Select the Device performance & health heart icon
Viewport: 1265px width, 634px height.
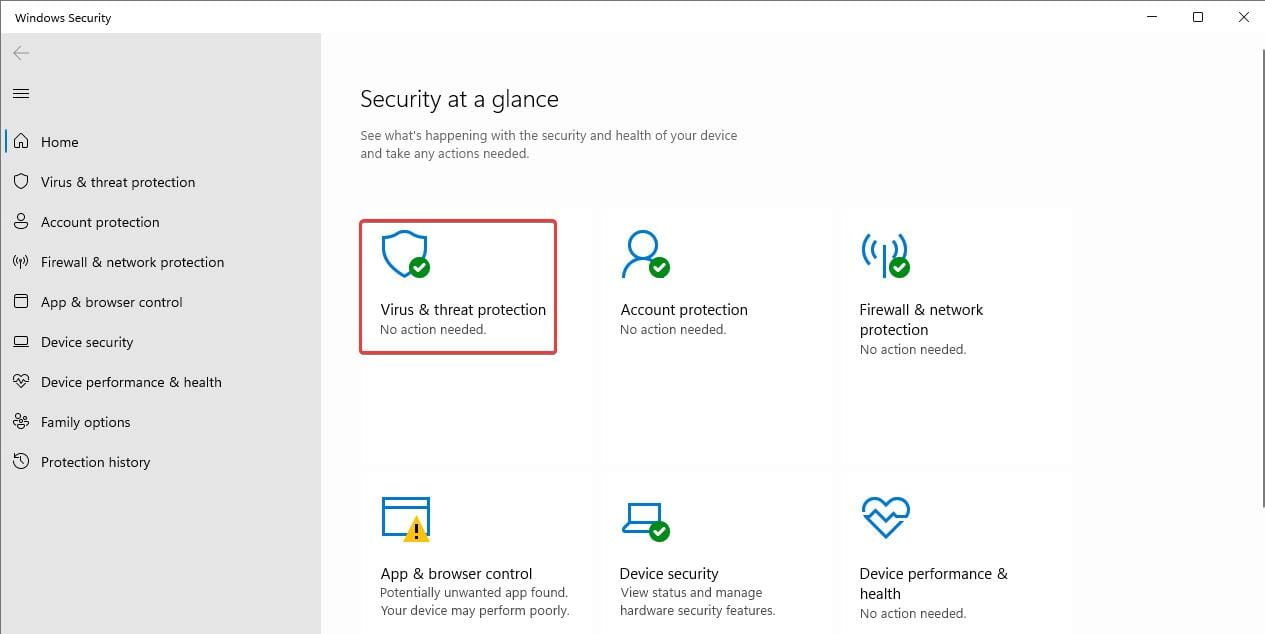(20, 382)
